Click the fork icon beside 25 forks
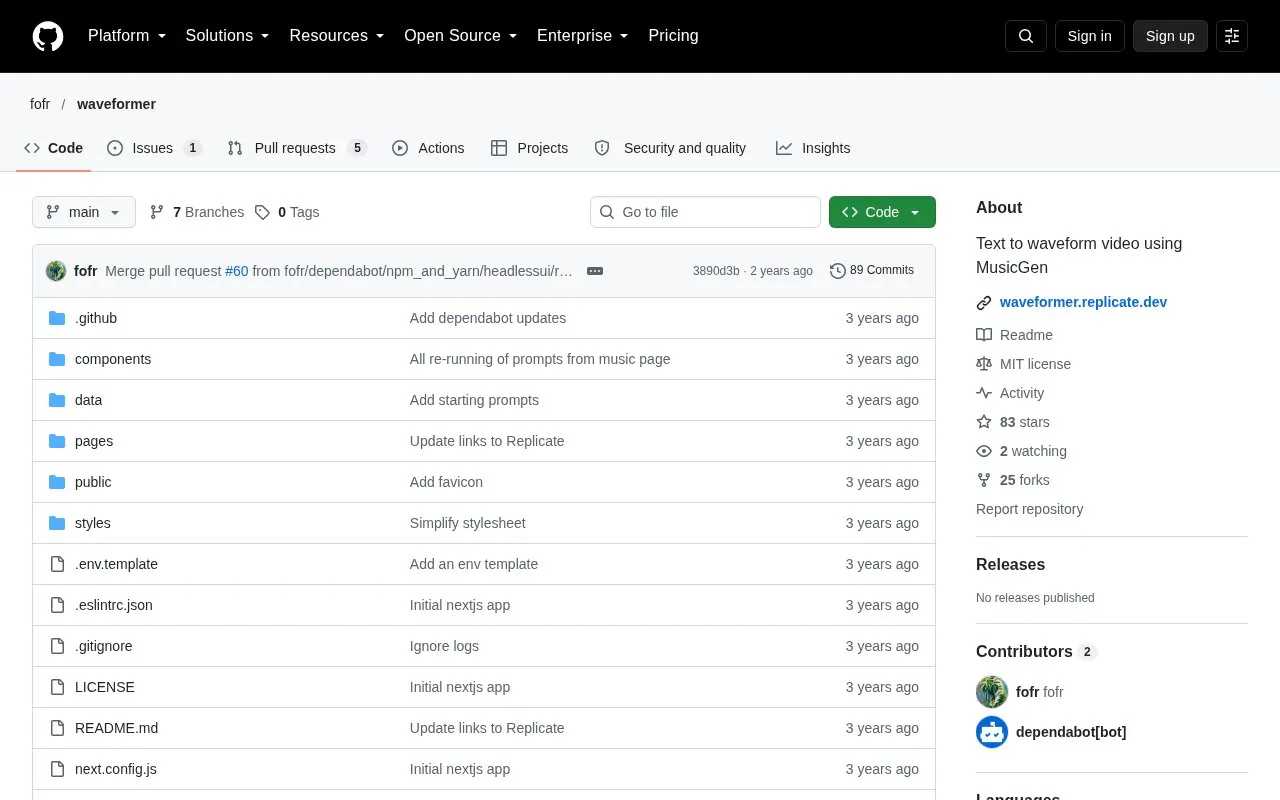The image size is (1280, 800). click(x=984, y=480)
